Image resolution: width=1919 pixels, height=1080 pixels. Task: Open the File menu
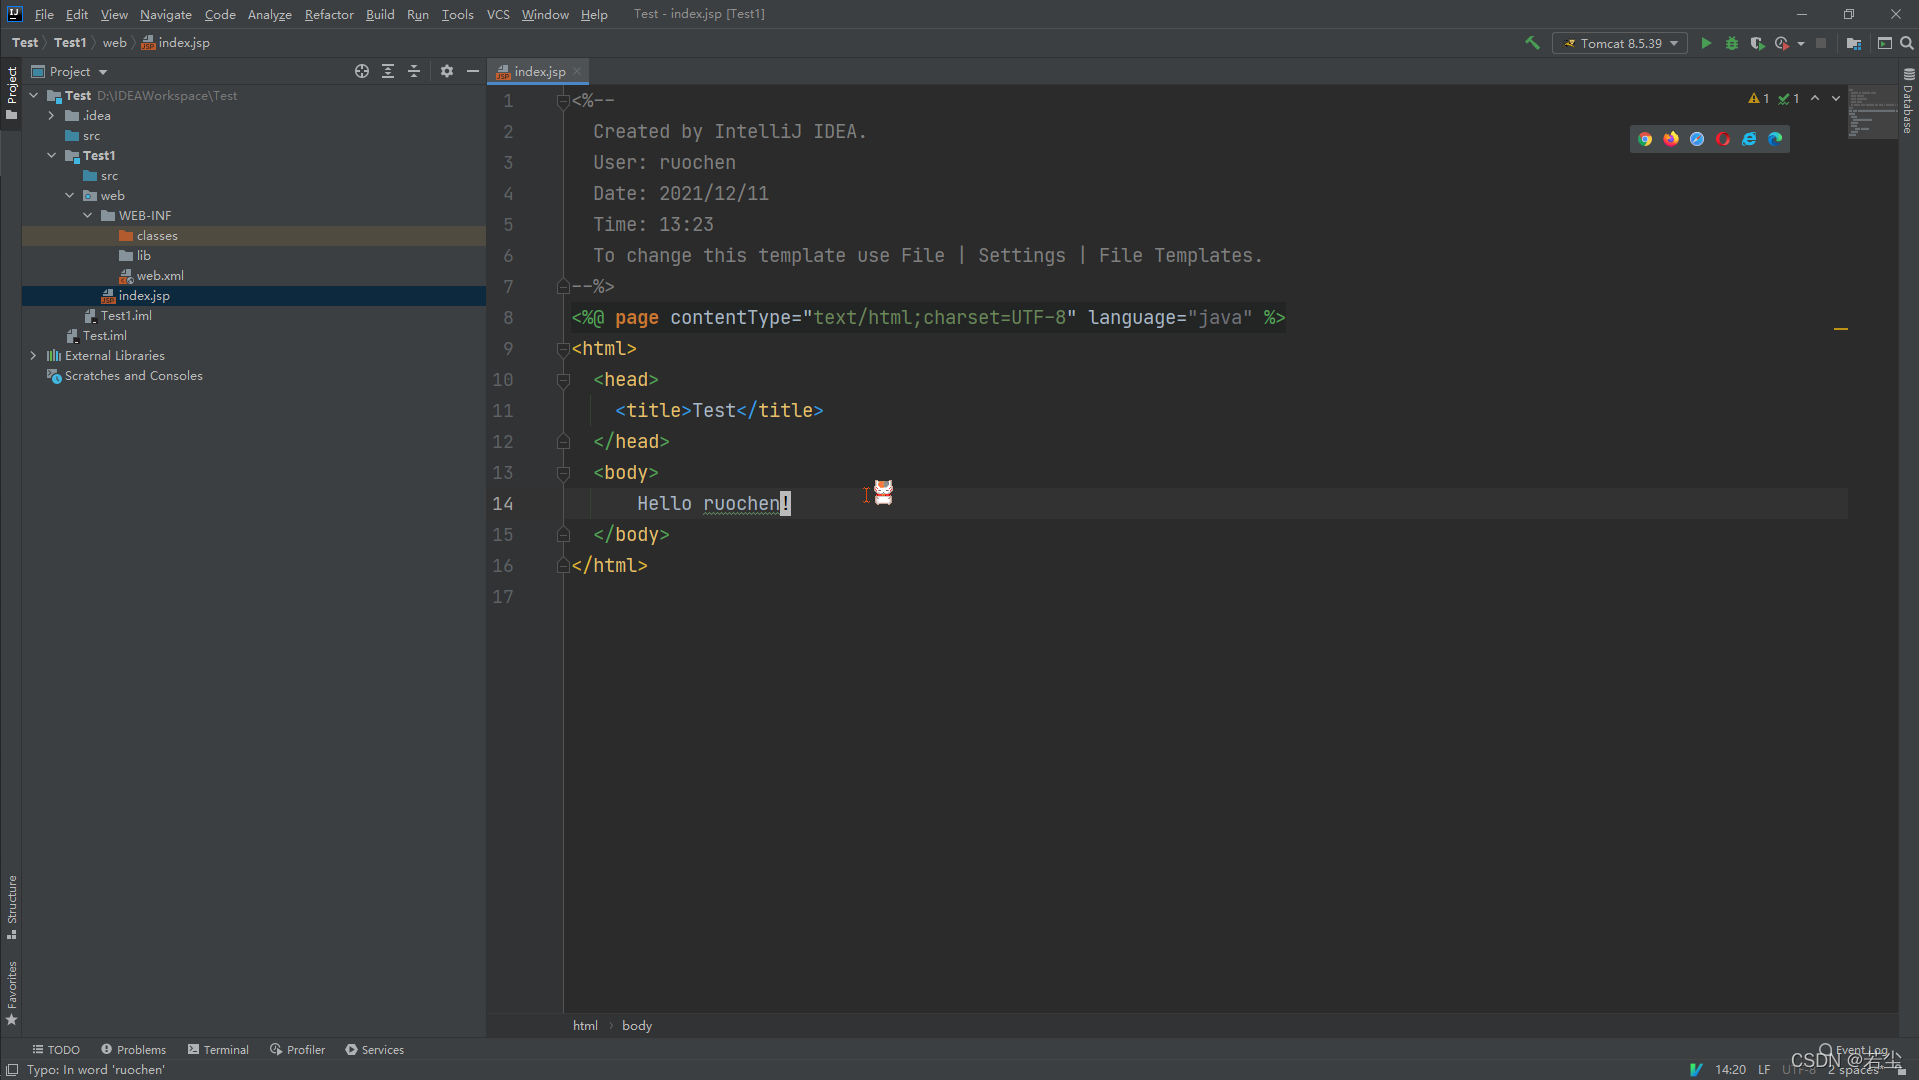pos(44,14)
